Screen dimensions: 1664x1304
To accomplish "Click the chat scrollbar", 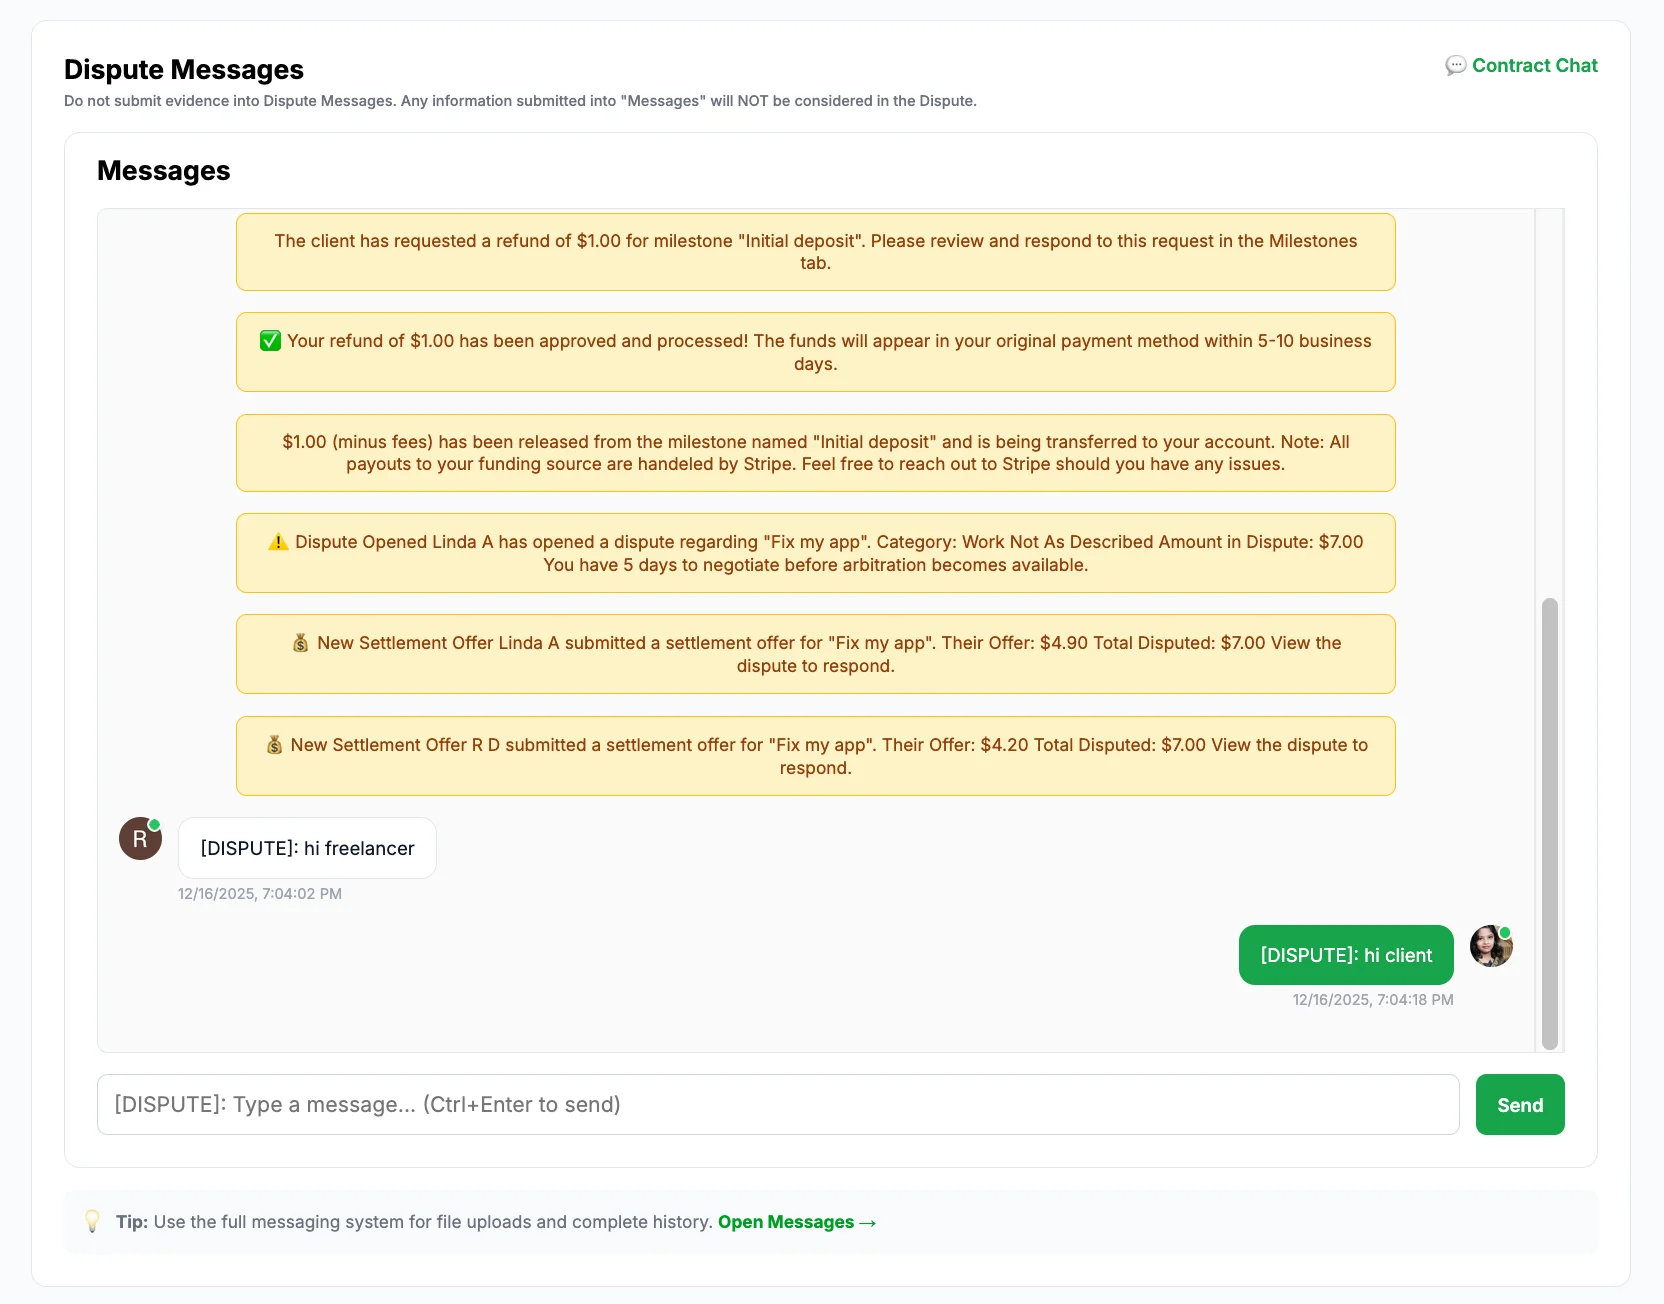I will (x=1549, y=820).
